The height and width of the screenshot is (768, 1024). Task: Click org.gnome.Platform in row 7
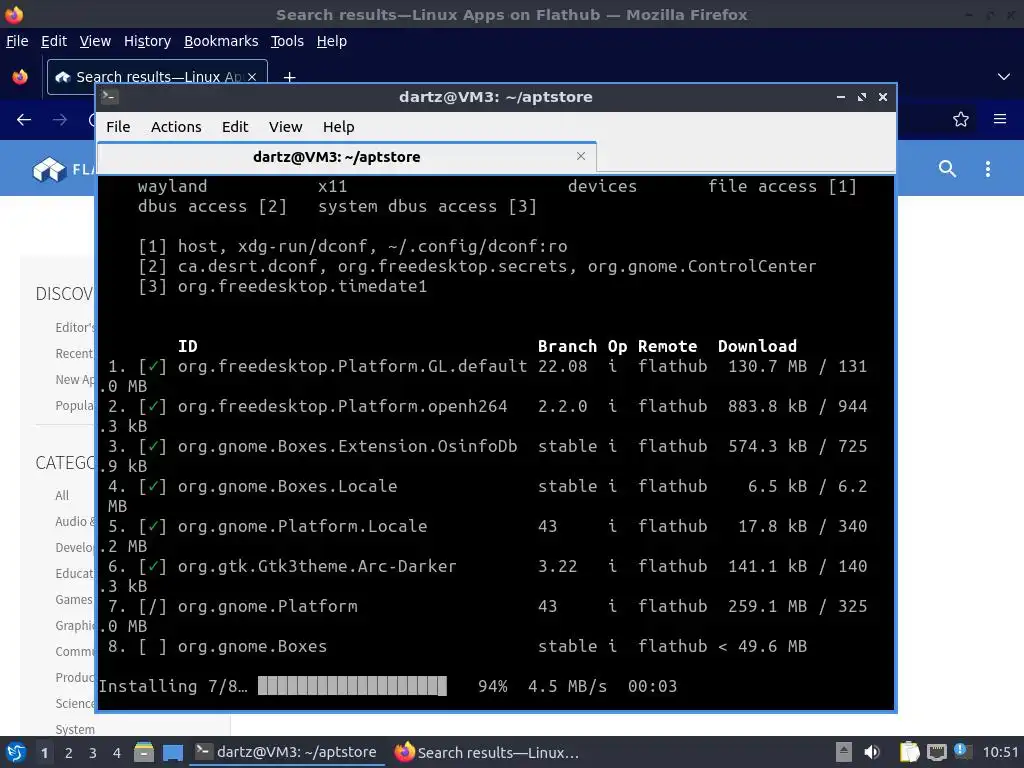[267, 607]
